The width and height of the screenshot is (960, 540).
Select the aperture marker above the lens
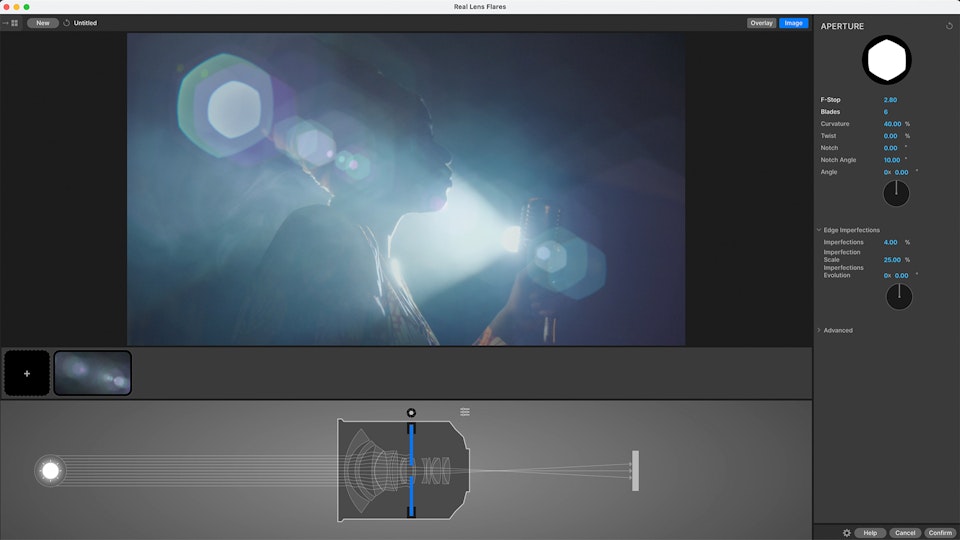(411, 413)
